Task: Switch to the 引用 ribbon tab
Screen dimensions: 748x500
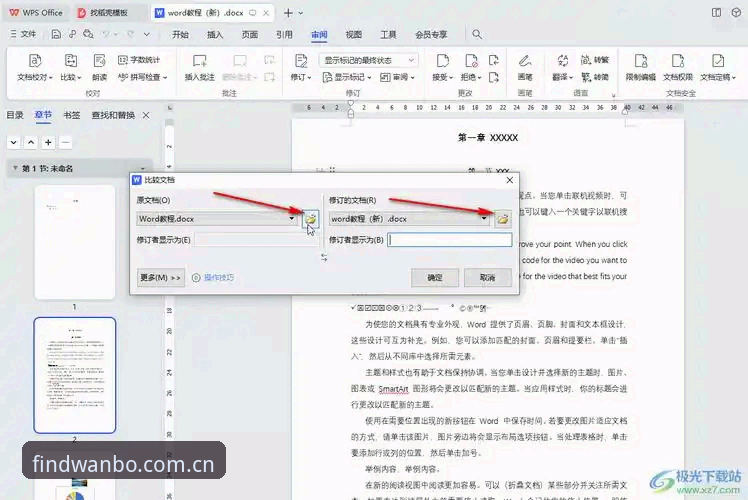Action: point(284,34)
